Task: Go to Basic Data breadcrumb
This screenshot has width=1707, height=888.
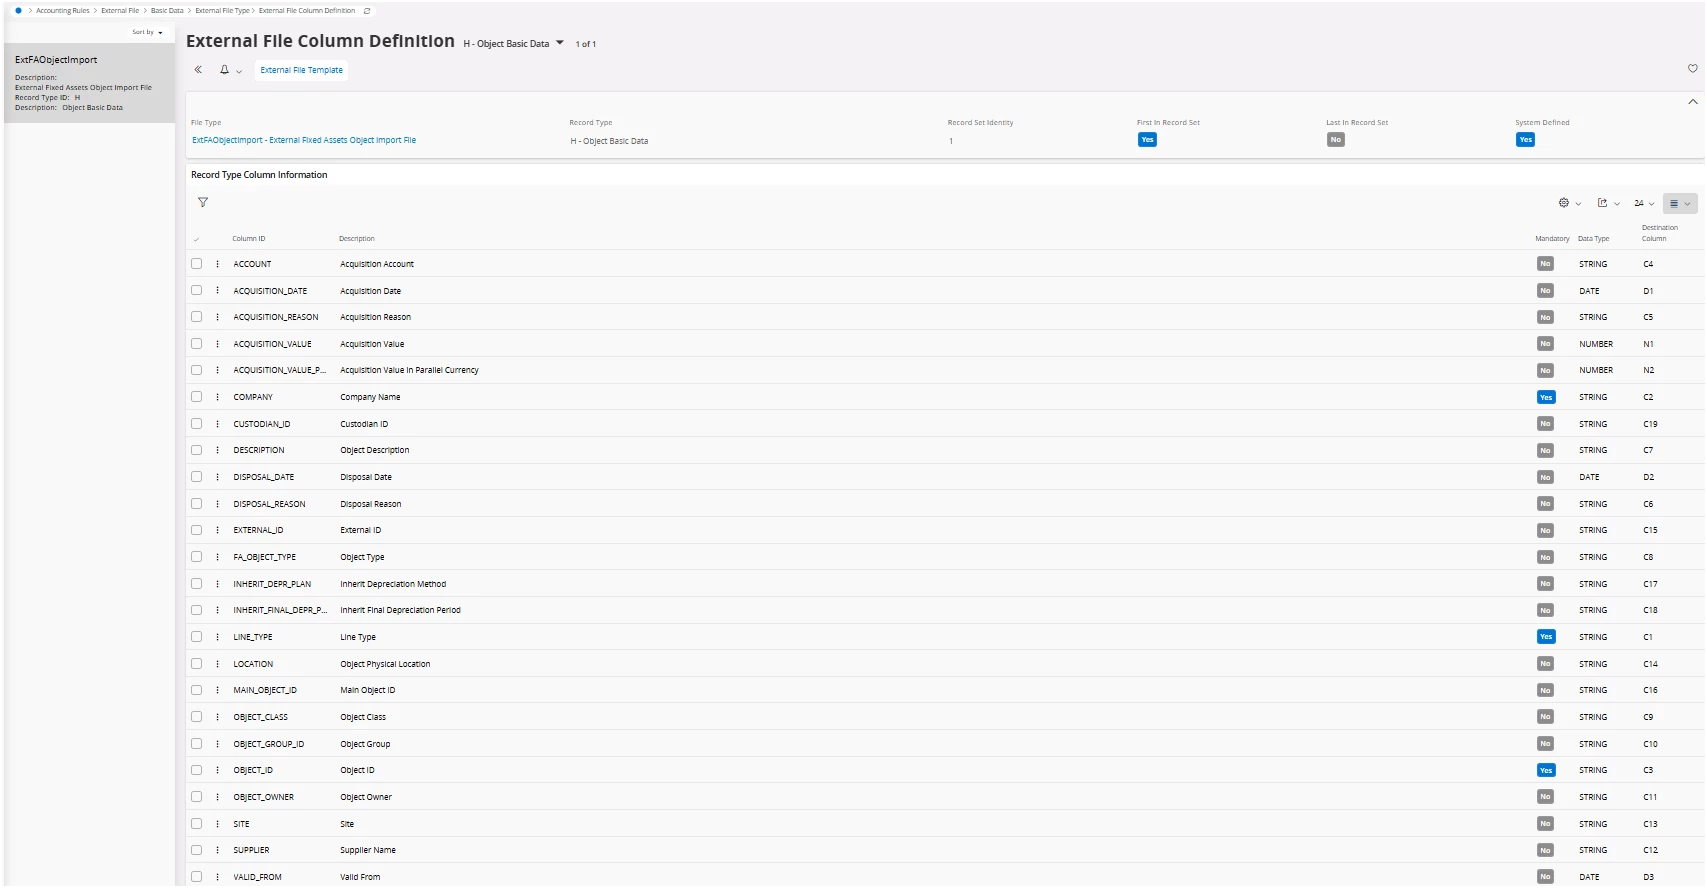Action: [167, 11]
